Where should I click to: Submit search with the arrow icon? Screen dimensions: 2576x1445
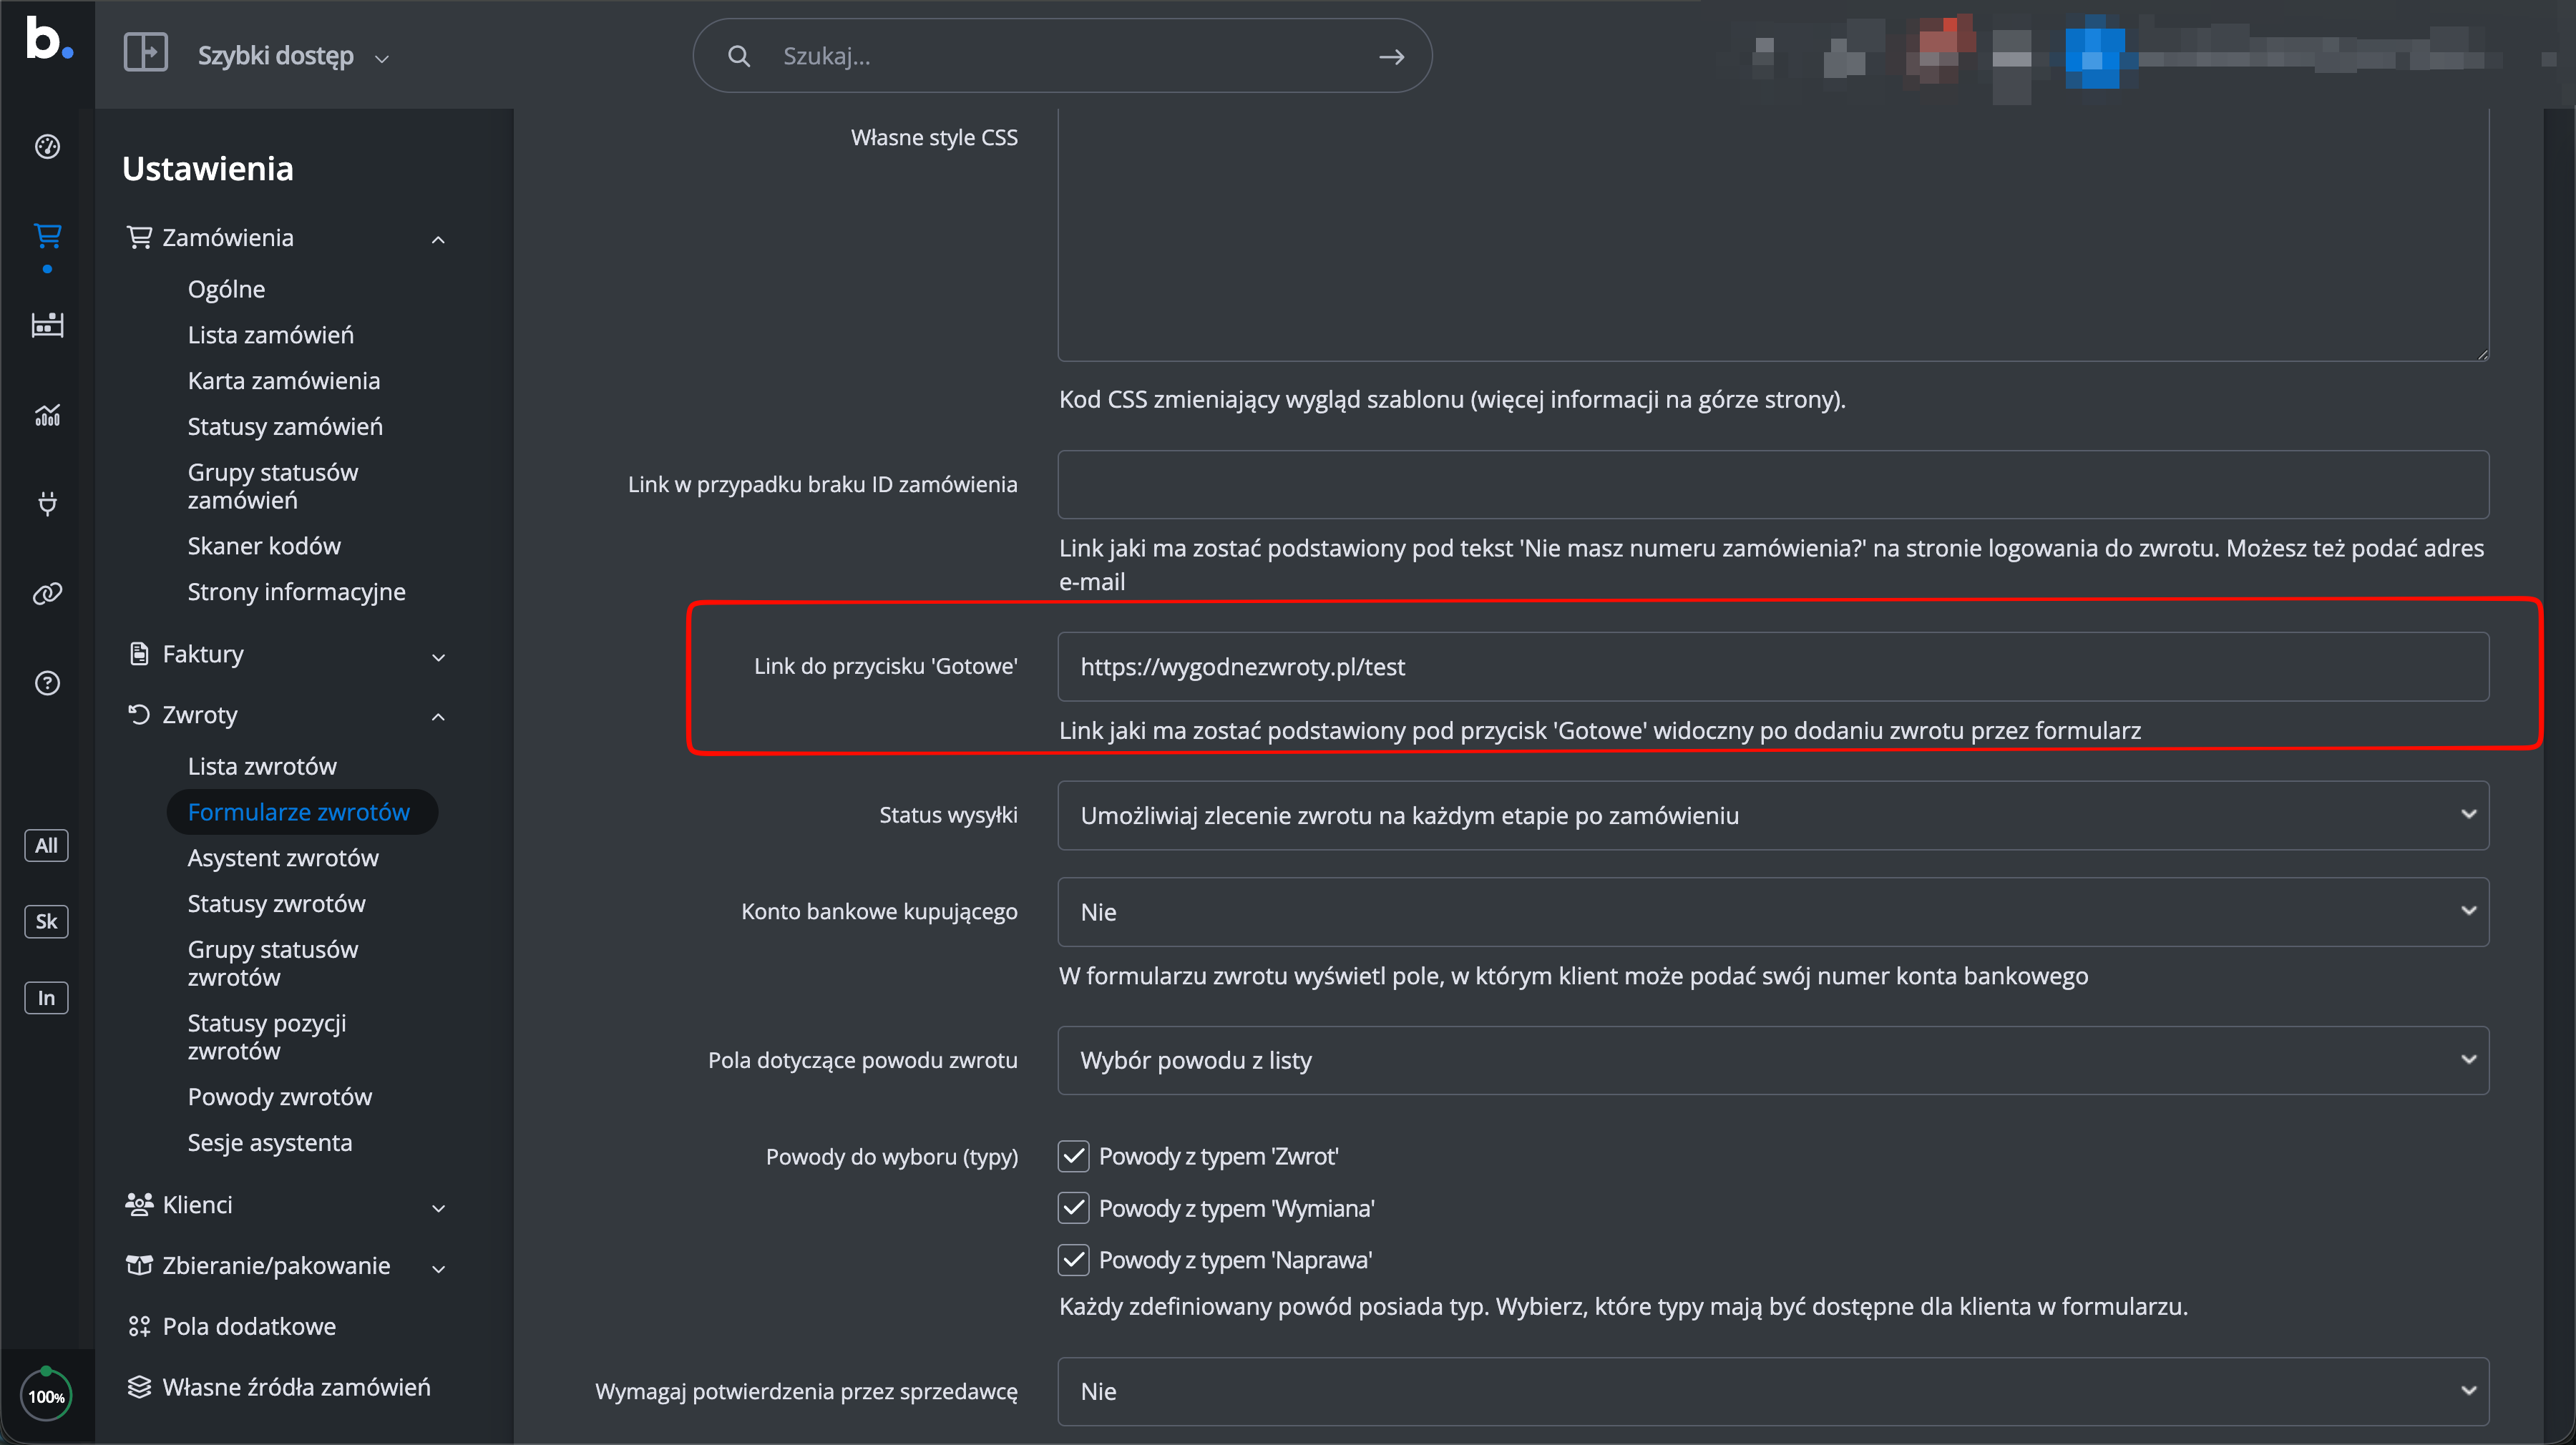coord(1391,56)
